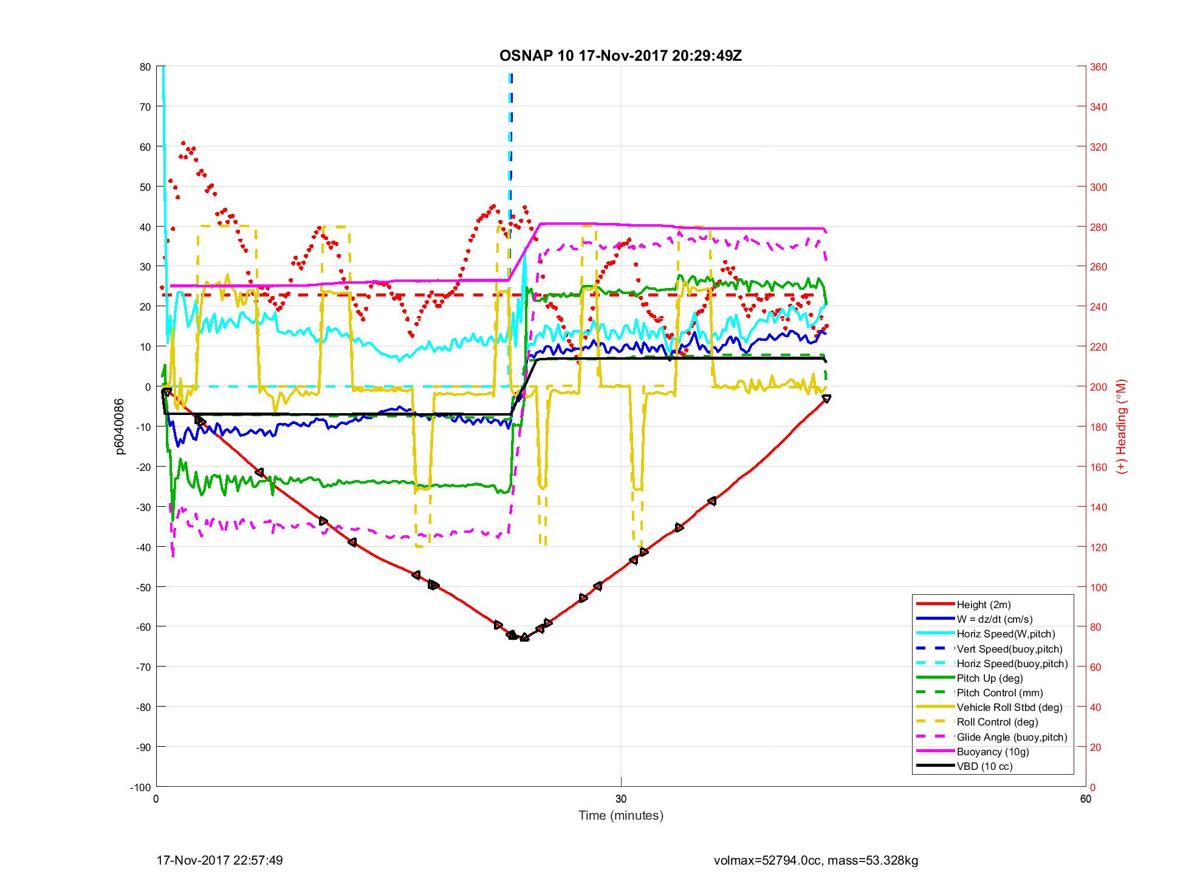The height and width of the screenshot is (885, 1200).
Task: Click the solid magenta Buoyancy legend line sample
Action: pos(933,752)
